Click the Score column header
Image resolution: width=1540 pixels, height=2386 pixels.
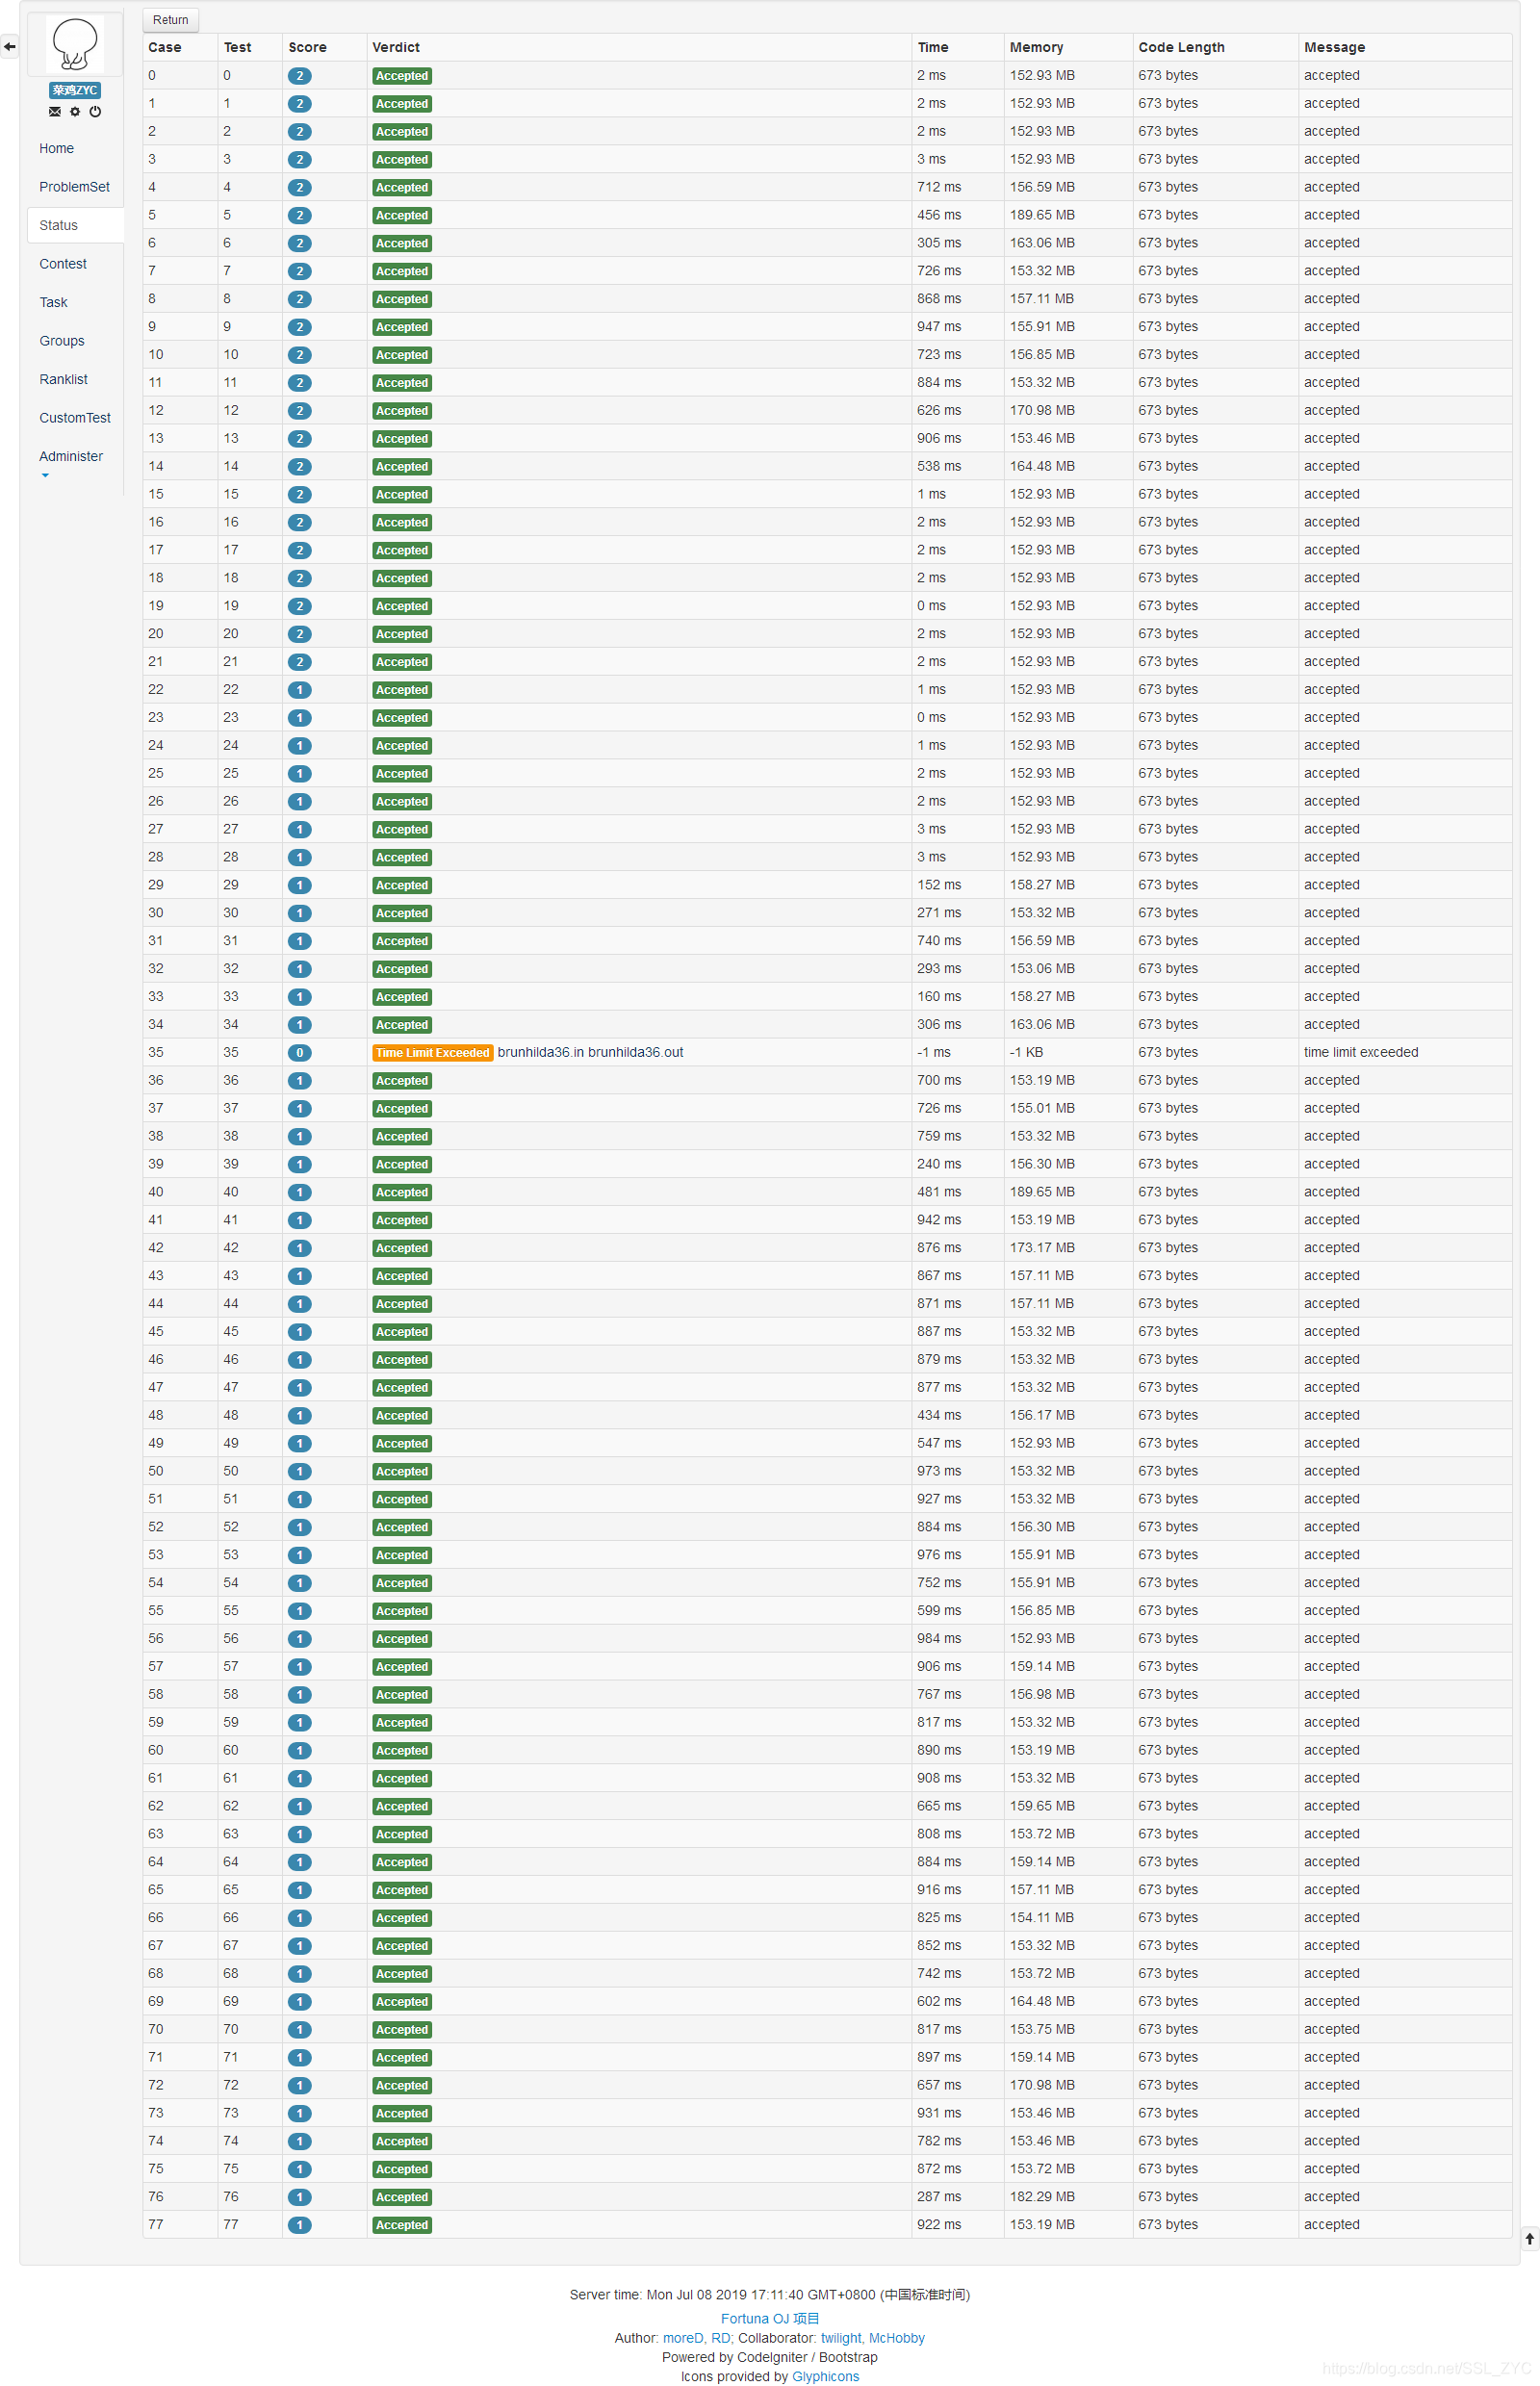pos(308,47)
